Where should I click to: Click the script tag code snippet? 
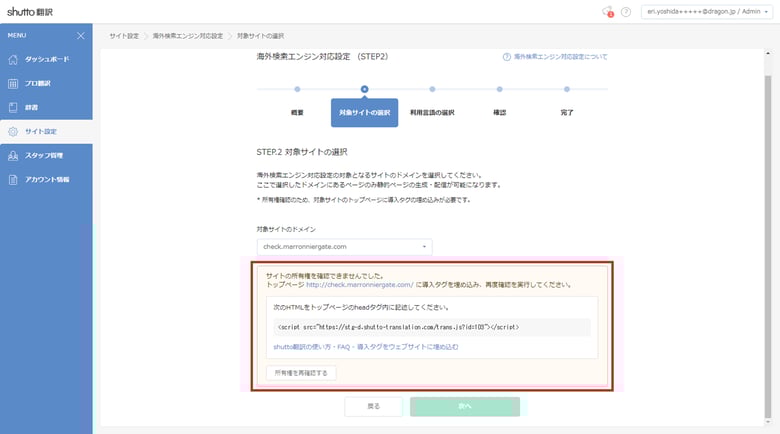pyautogui.click(x=431, y=327)
